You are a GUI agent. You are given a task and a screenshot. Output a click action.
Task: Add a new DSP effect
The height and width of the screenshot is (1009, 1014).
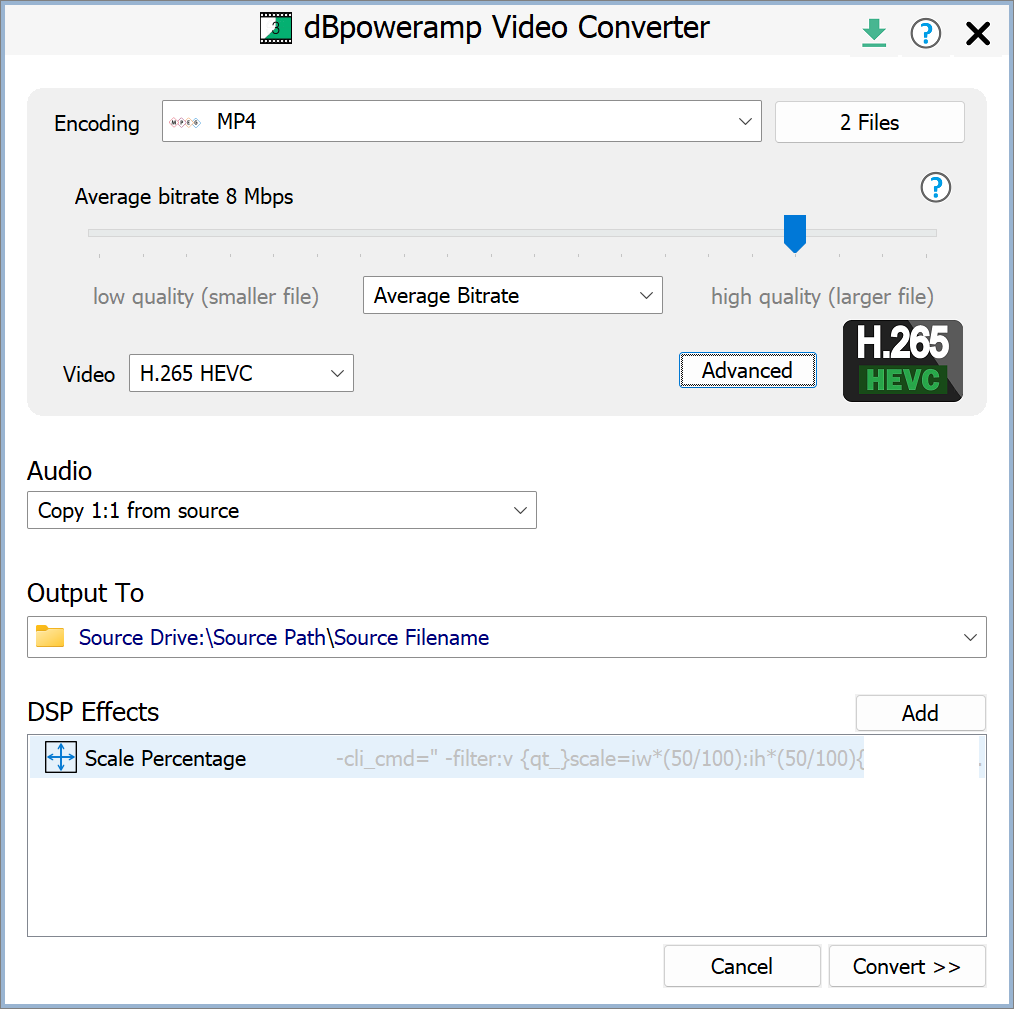(x=920, y=713)
